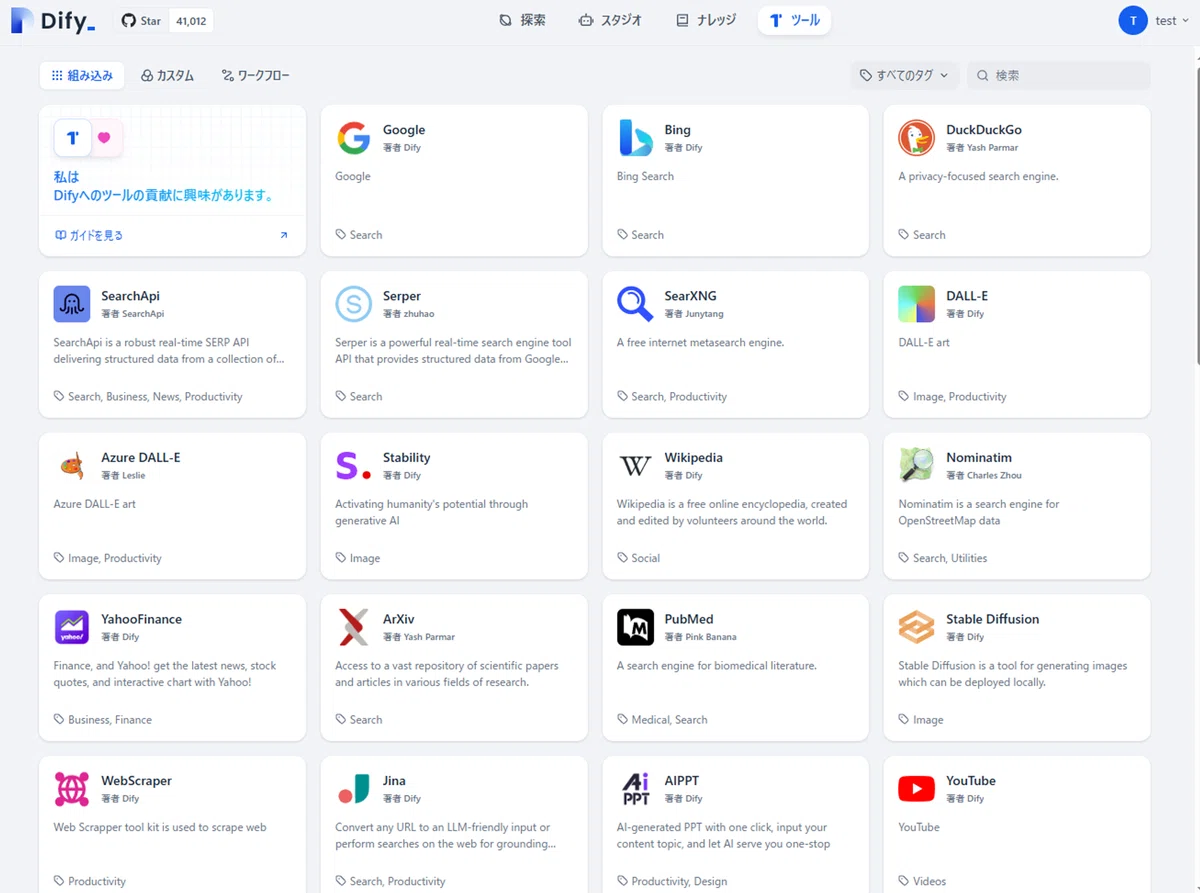Image resolution: width=1200 pixels, height=893 pixels.
Task: Click the Wikipedia W icon
Action: pos(635,466)
